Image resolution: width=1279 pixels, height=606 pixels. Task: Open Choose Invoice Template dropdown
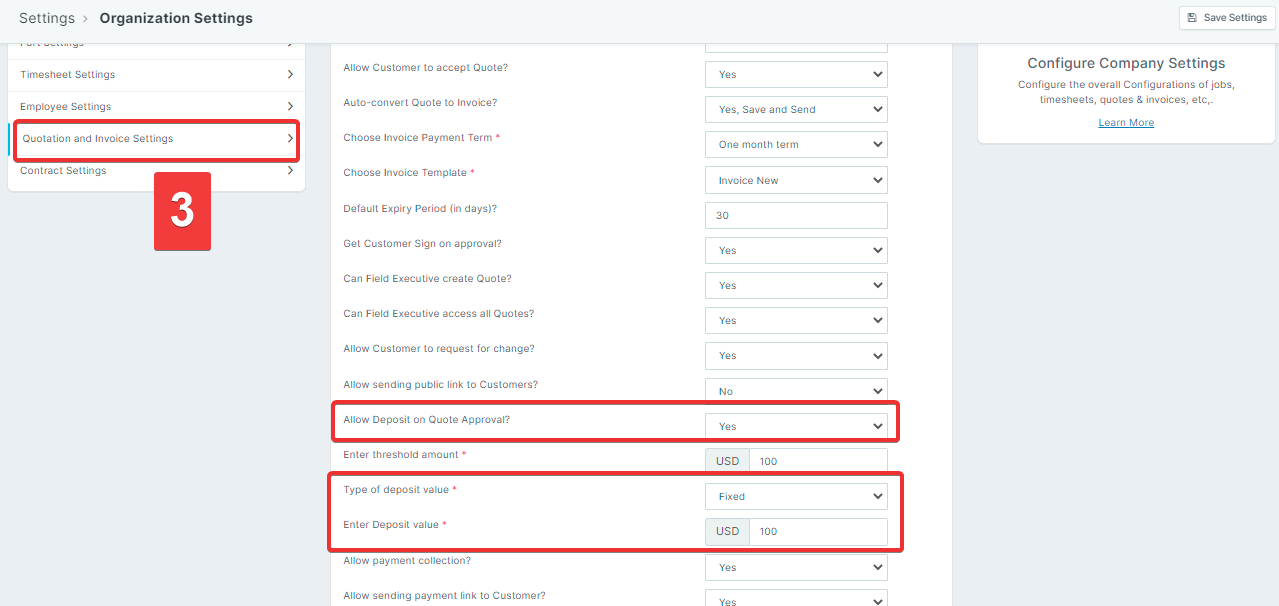(x=796, y=180)
